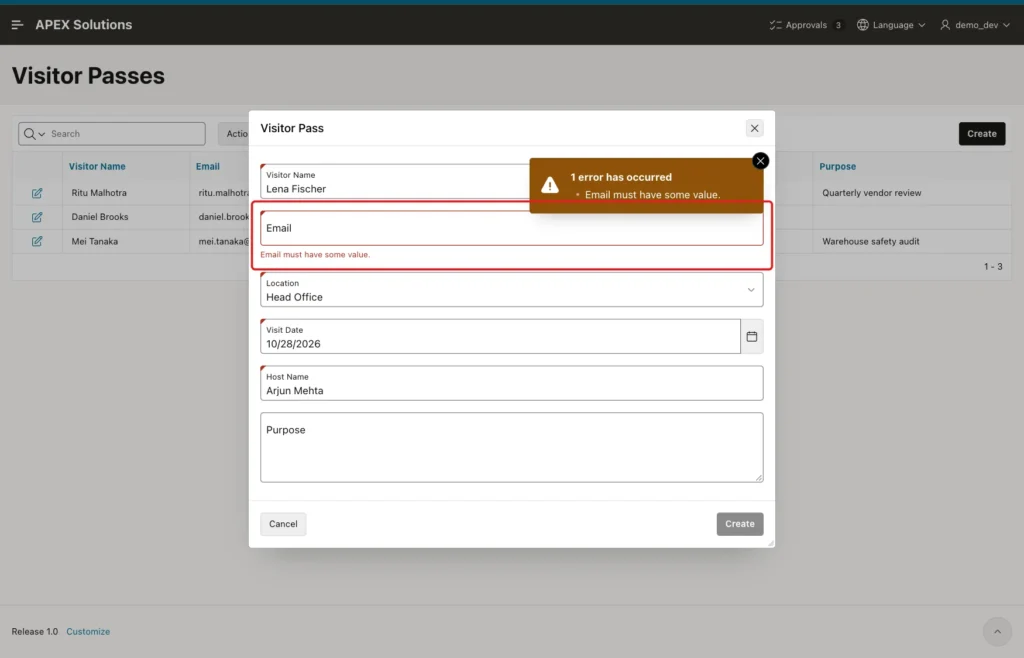Image resolution: width=1024 pixels, height=658 pixels.
Task: Sort by the Email column header
Action: (x=208, y=166)
